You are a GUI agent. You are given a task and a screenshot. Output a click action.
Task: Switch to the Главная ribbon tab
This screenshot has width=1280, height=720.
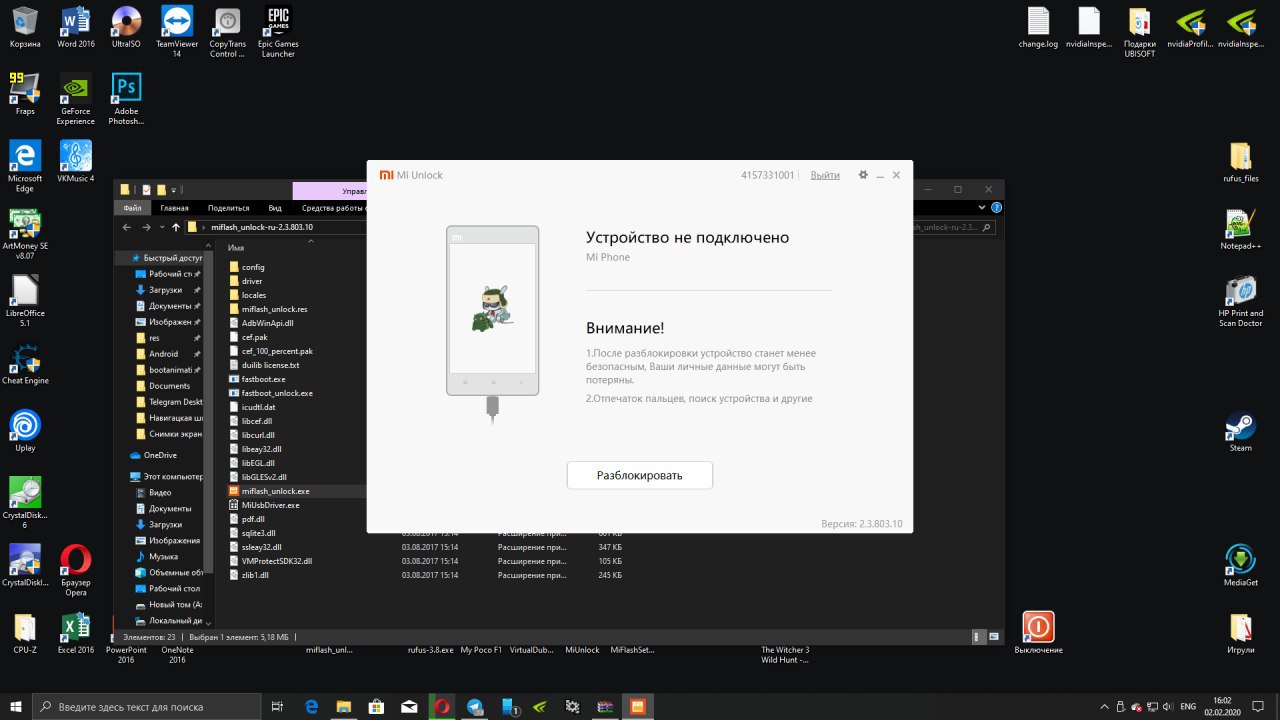pyautogui.click(x=174, y=208)
